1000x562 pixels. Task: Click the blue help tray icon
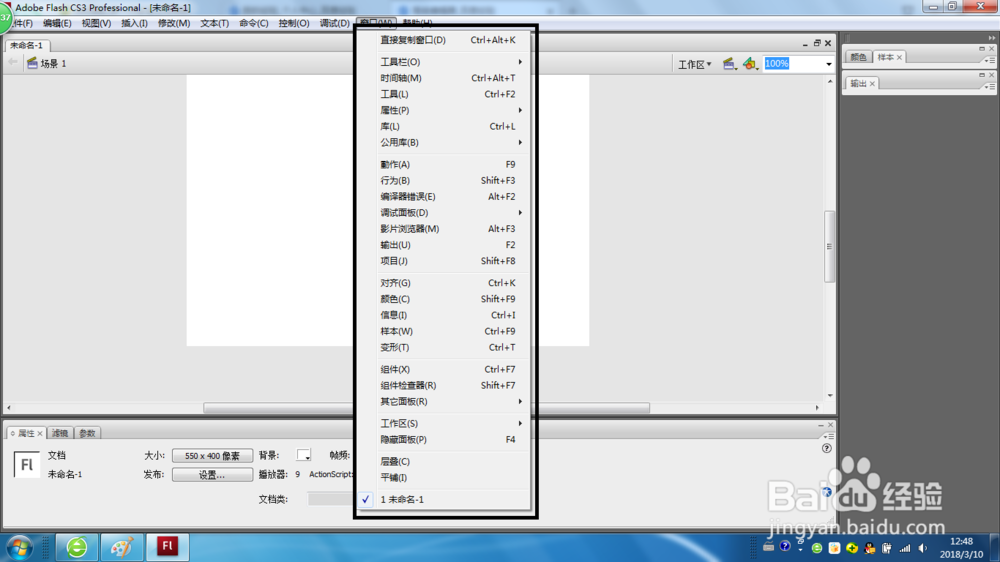(x=785, y=547)
